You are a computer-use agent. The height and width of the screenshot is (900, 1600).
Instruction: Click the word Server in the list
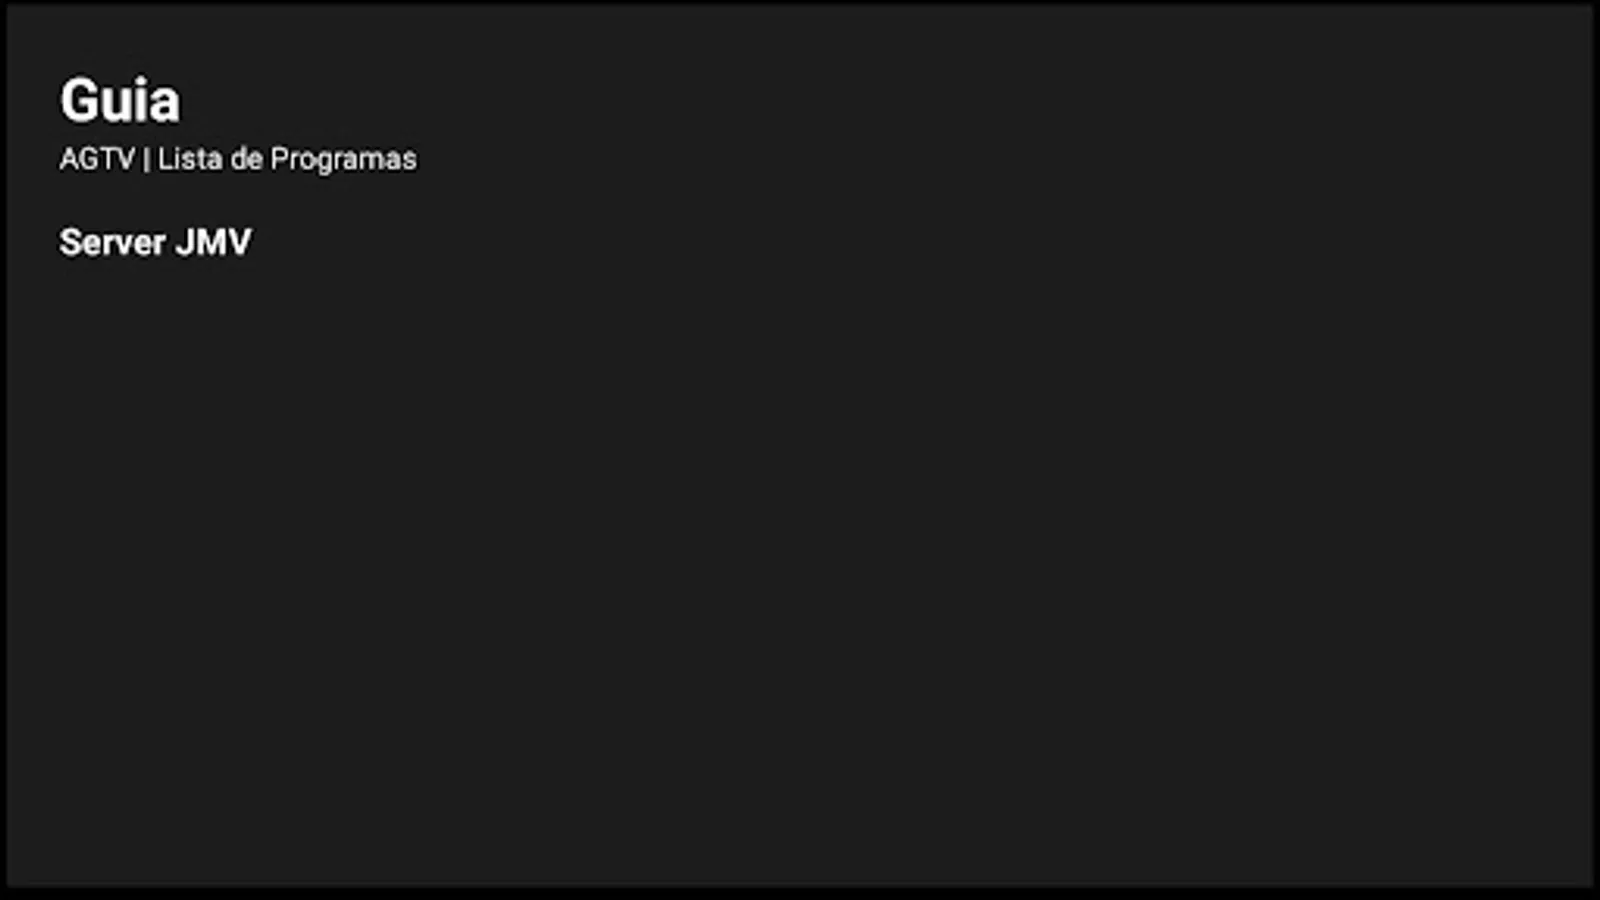[112, 242]
